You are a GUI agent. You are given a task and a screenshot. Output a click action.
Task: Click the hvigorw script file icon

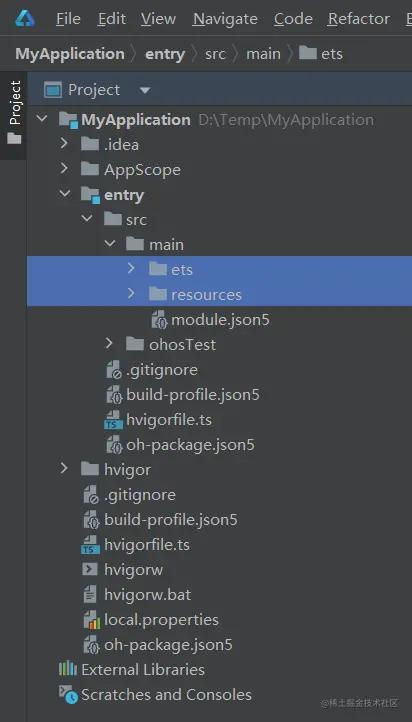tap(90, 570)
